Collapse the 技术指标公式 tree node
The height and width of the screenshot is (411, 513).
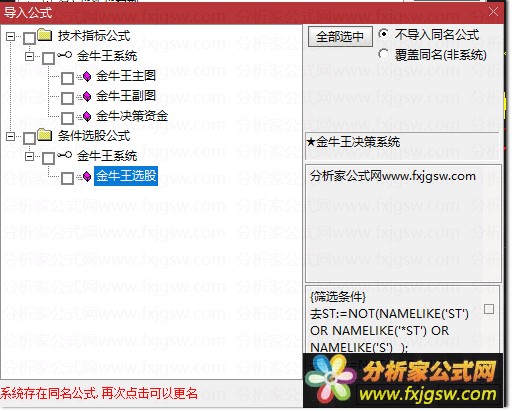11,36
